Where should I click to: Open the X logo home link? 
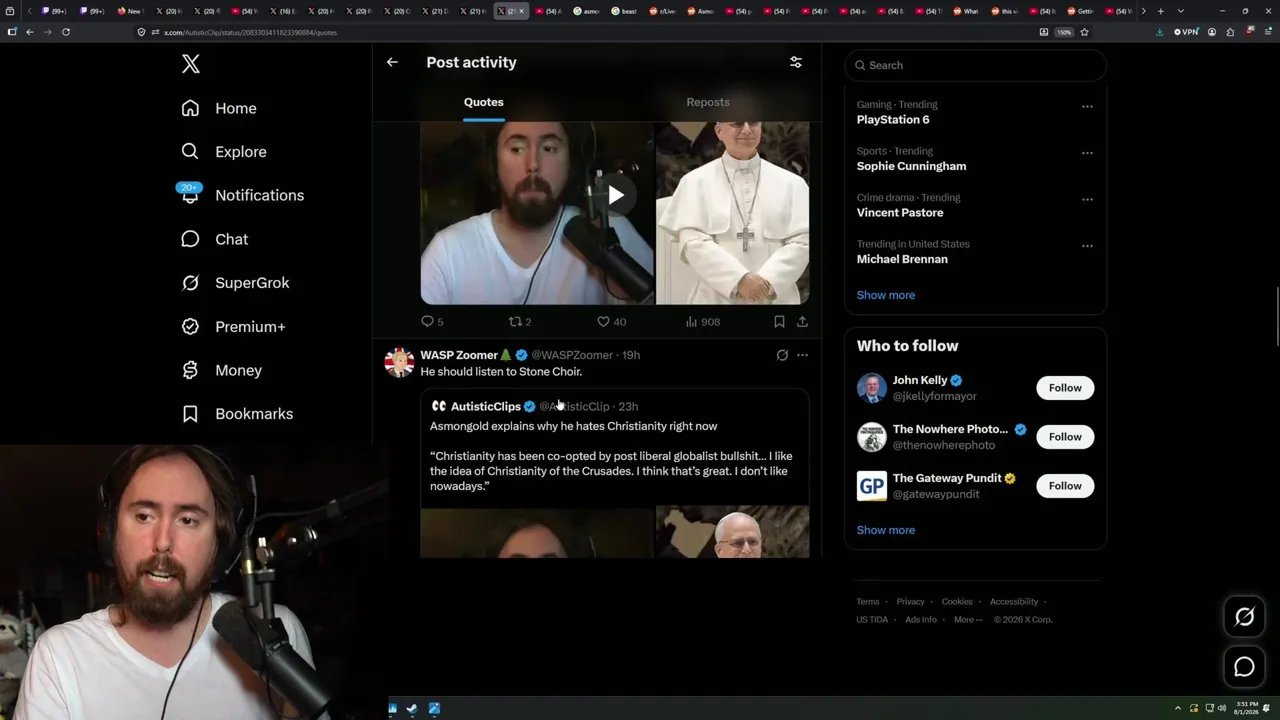(191, 64)
